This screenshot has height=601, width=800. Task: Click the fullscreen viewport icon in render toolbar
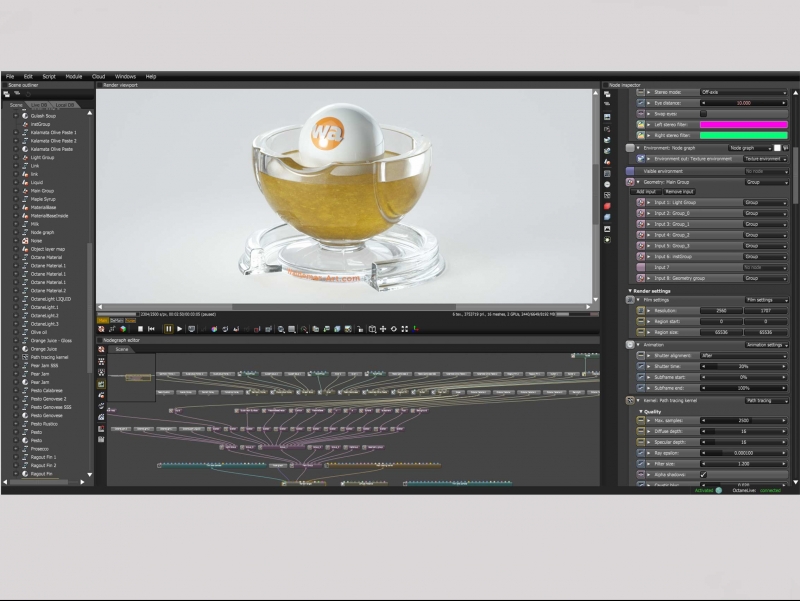[405, 328]
